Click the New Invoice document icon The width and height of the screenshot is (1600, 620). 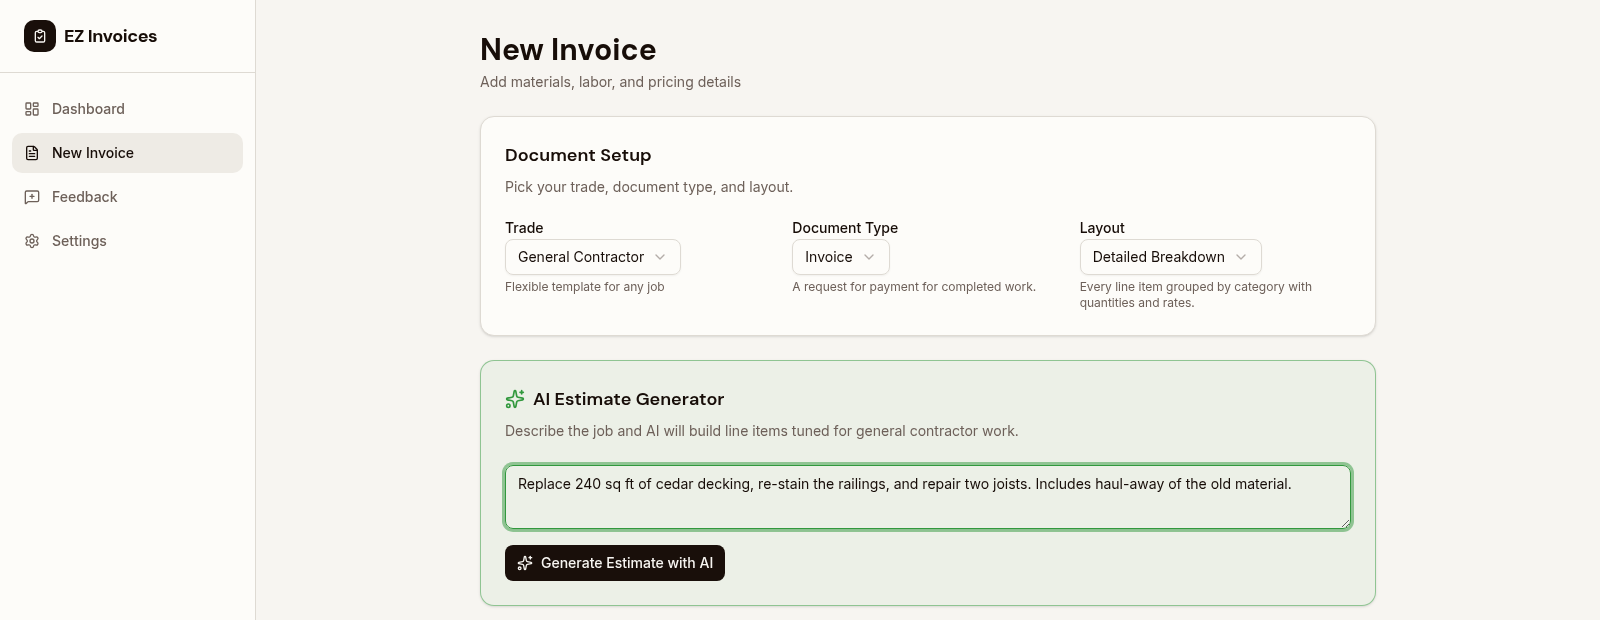click(x=32, y=153)
